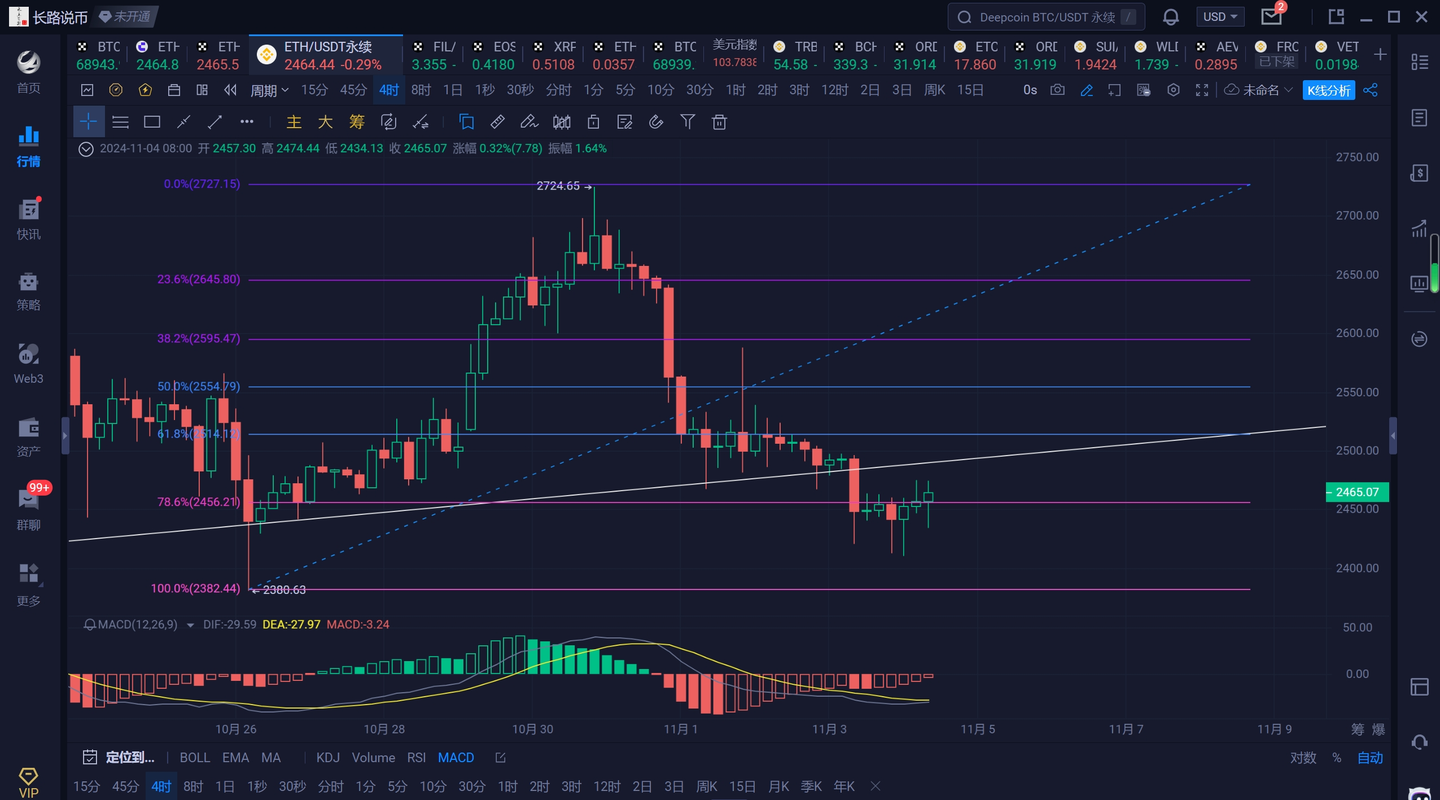Image resolution: width=1440 pixels, height=800 pixels.
Task: Toggle EMA indicator overlay
Action: [236, 758]
